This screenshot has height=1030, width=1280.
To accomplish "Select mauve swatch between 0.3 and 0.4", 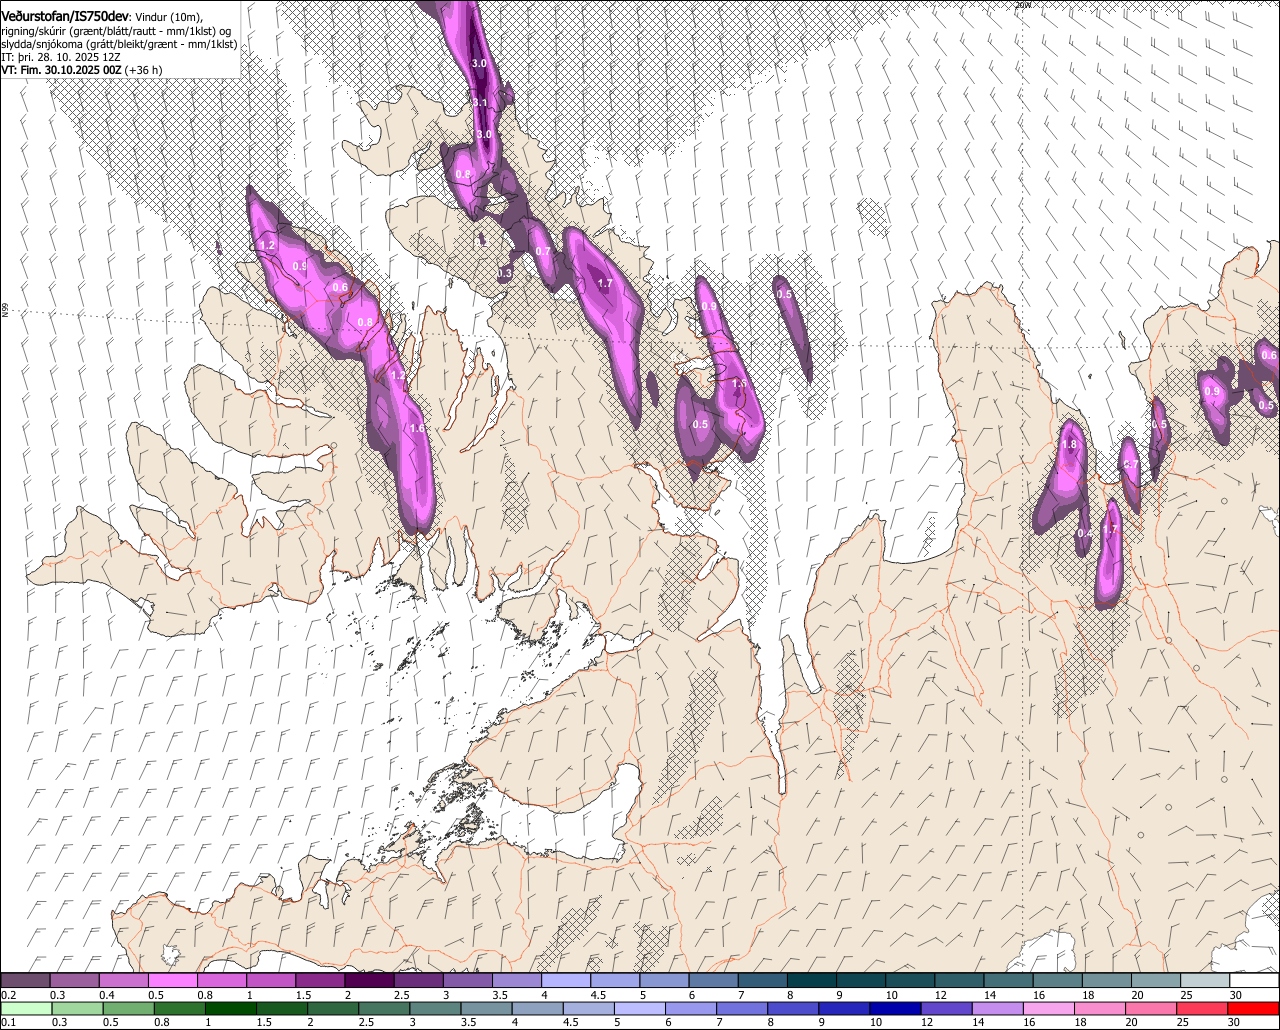I will click(74, 980).
